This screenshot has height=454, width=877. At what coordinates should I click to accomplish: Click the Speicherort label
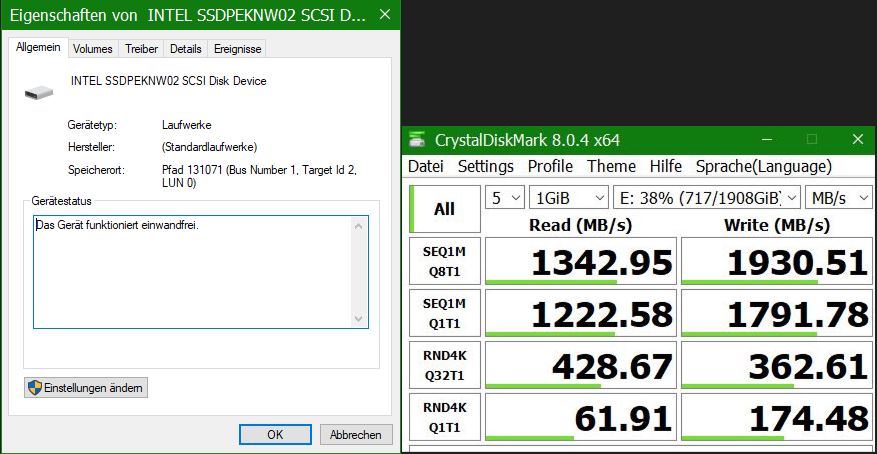[x=96, y=170]
